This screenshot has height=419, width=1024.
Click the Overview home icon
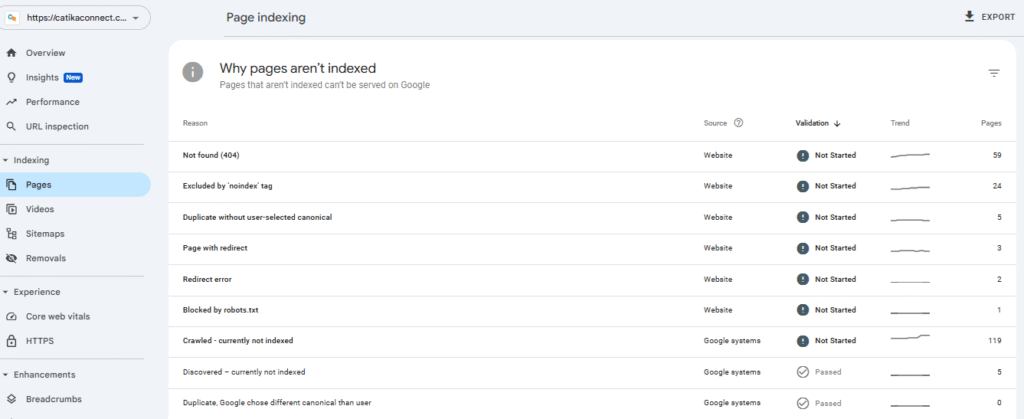(x=11, y=53)
